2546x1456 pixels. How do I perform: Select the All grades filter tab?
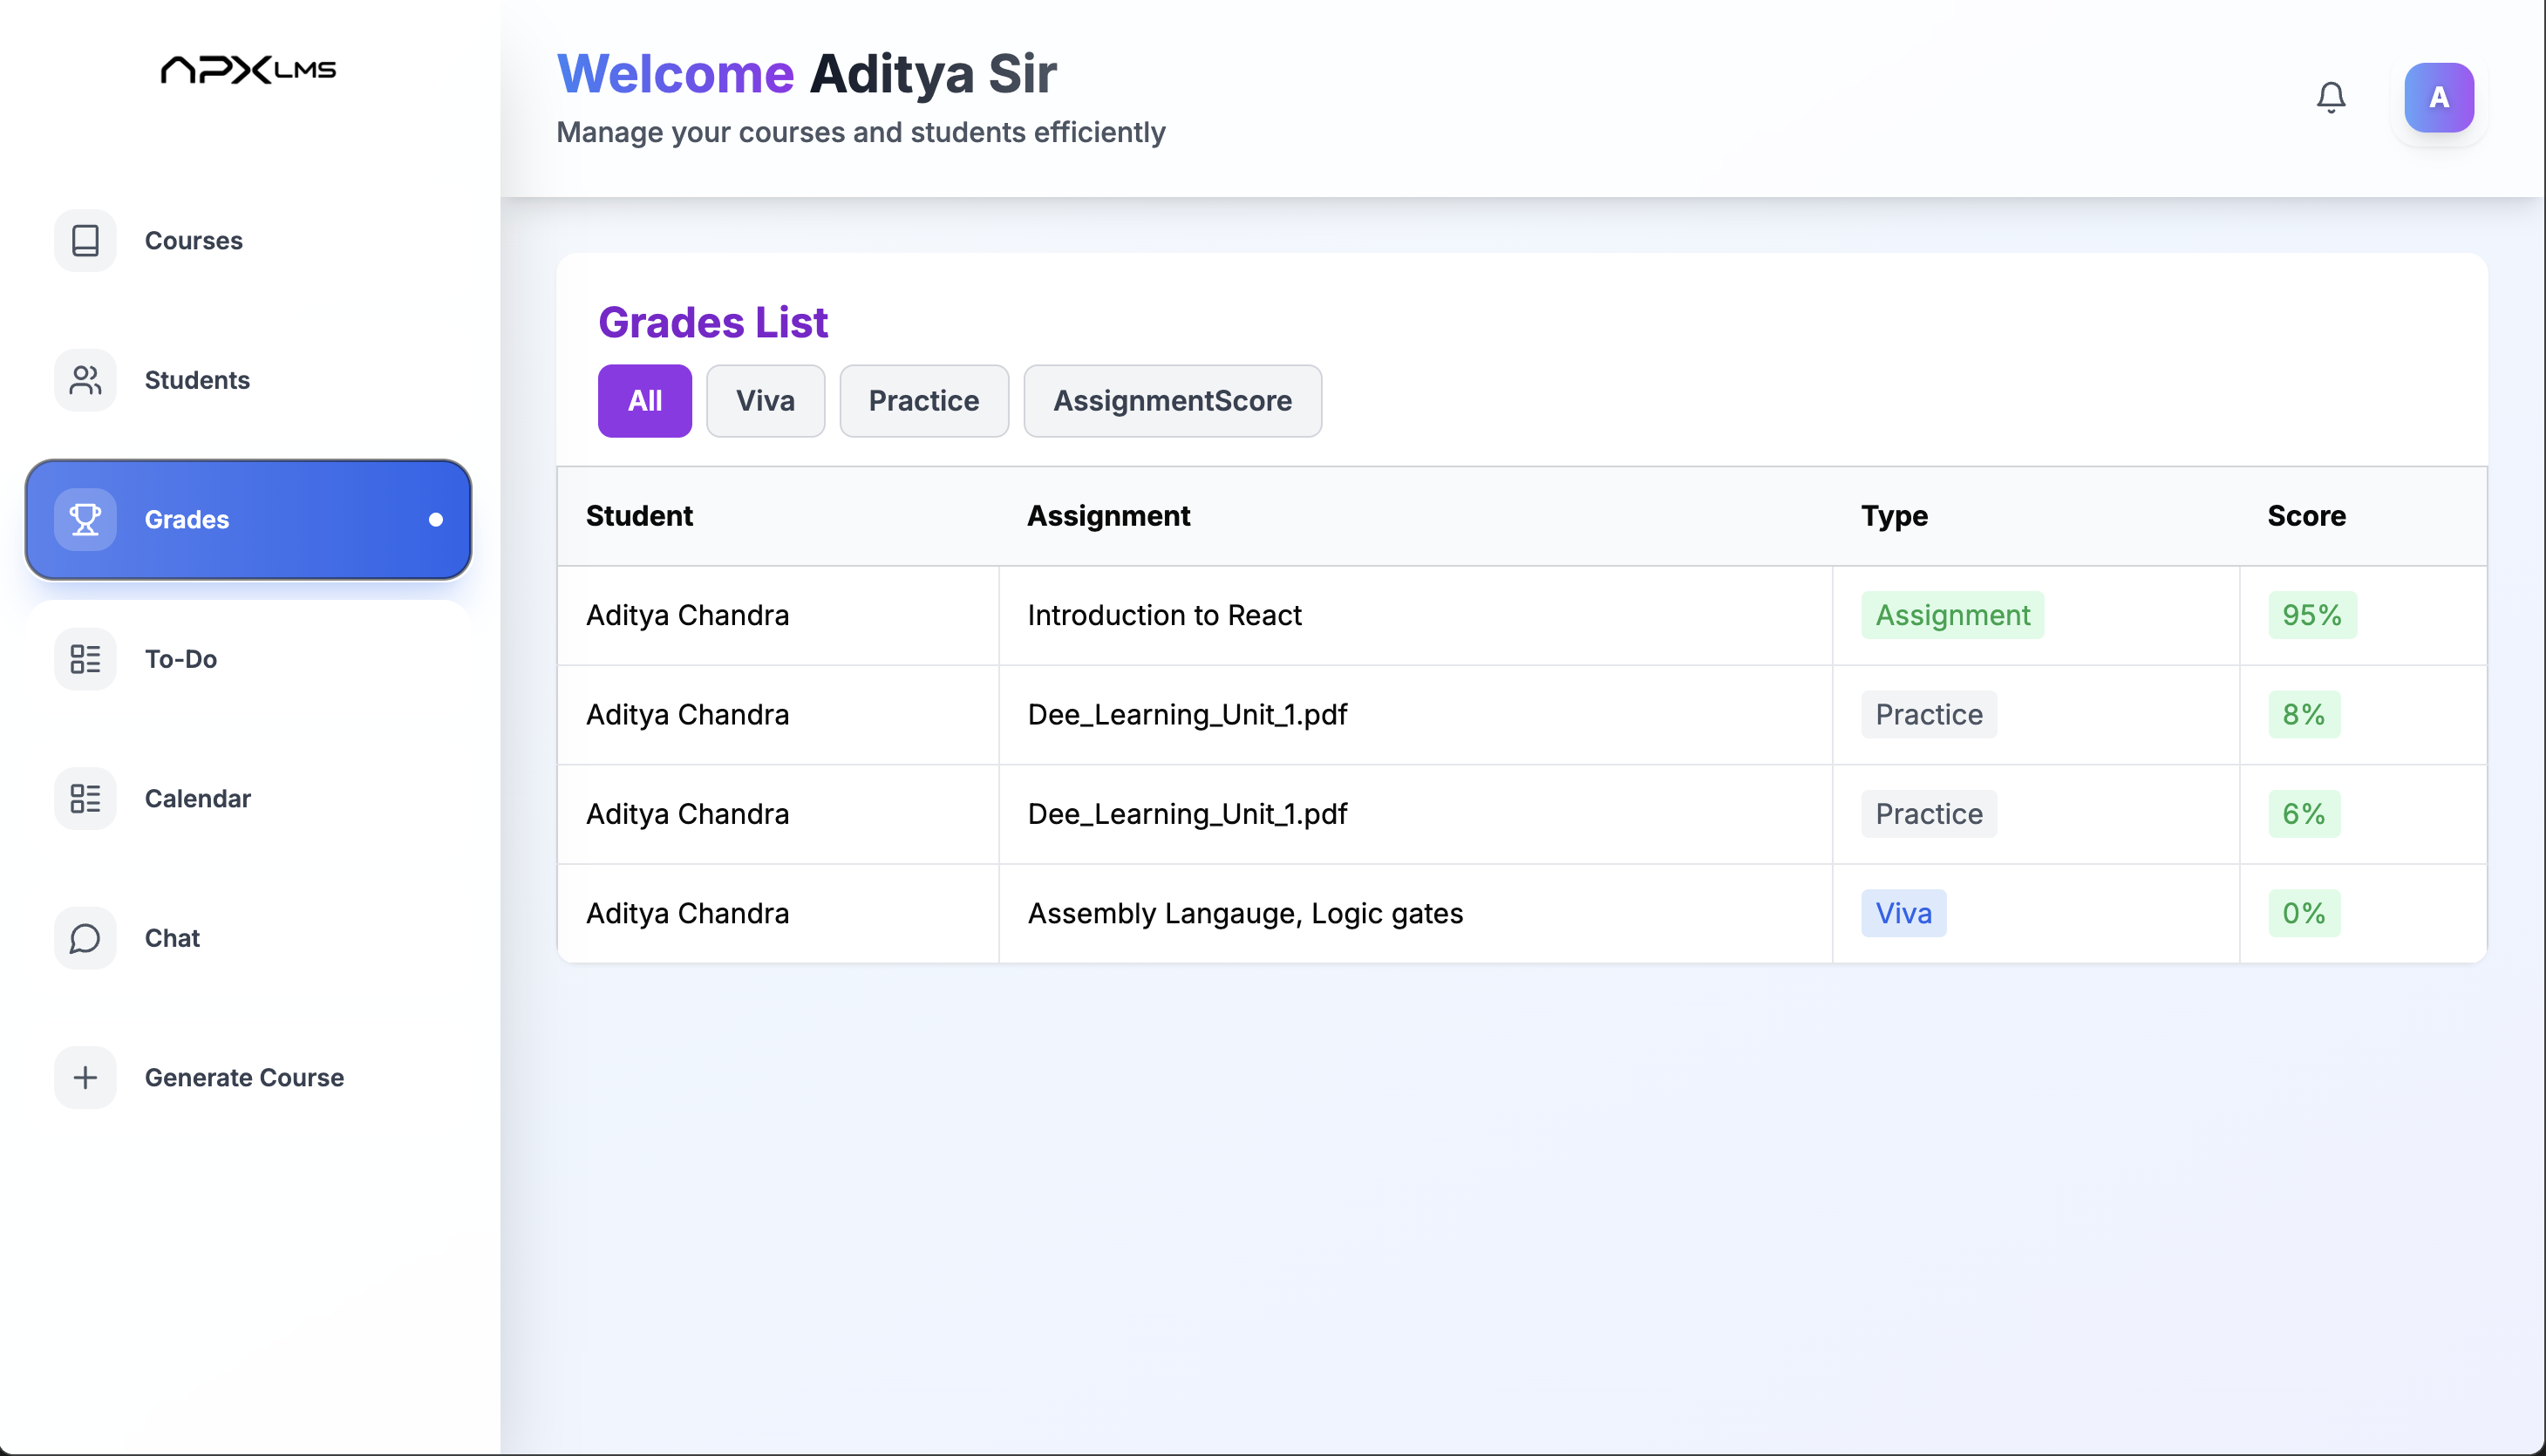pyautogui.click(x=644, y=400)
